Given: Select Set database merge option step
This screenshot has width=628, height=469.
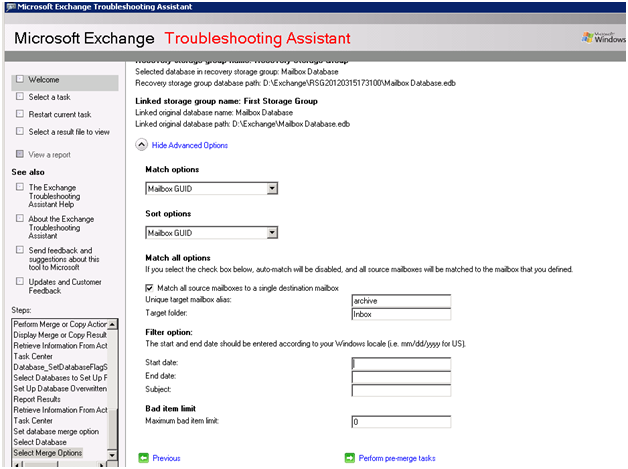Looking at the screenshot, I should tap(56, 431).
